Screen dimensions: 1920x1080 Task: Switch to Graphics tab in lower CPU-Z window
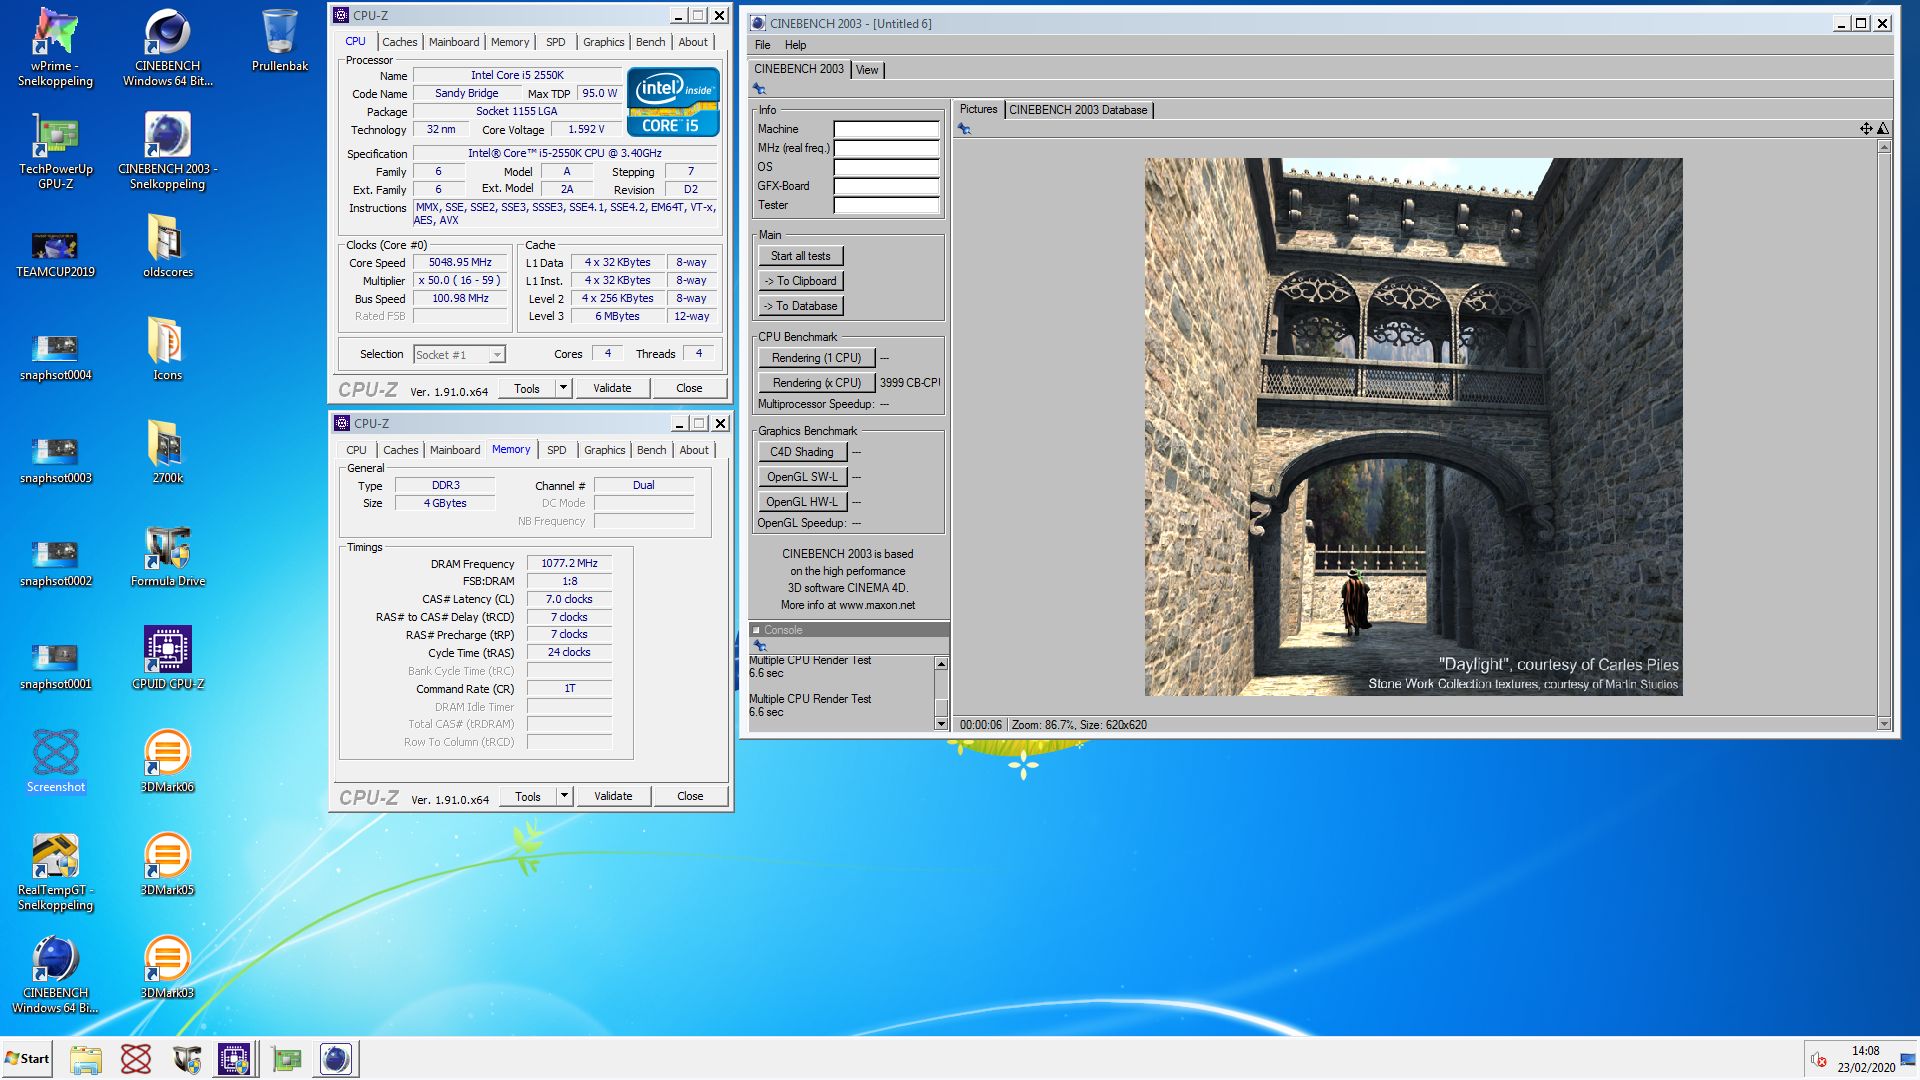pyautogui.click(x=605, y=450)
